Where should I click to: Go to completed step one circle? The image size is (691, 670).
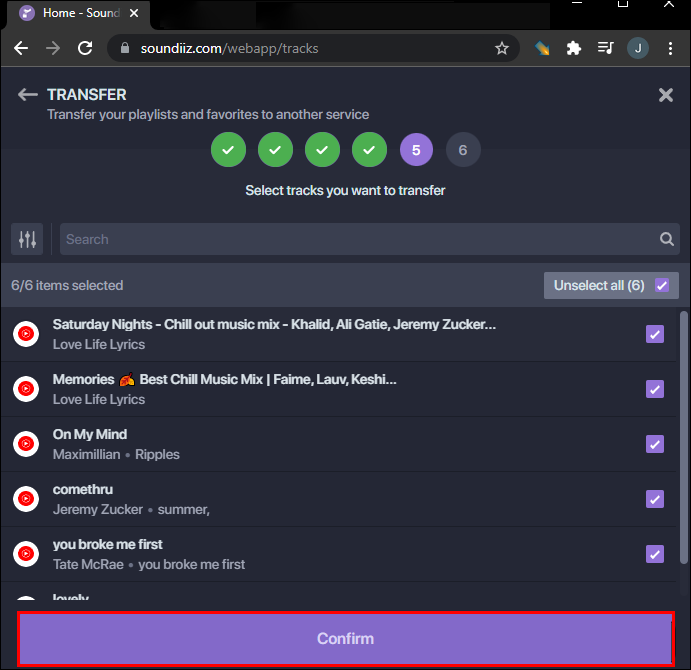point(228,151)
